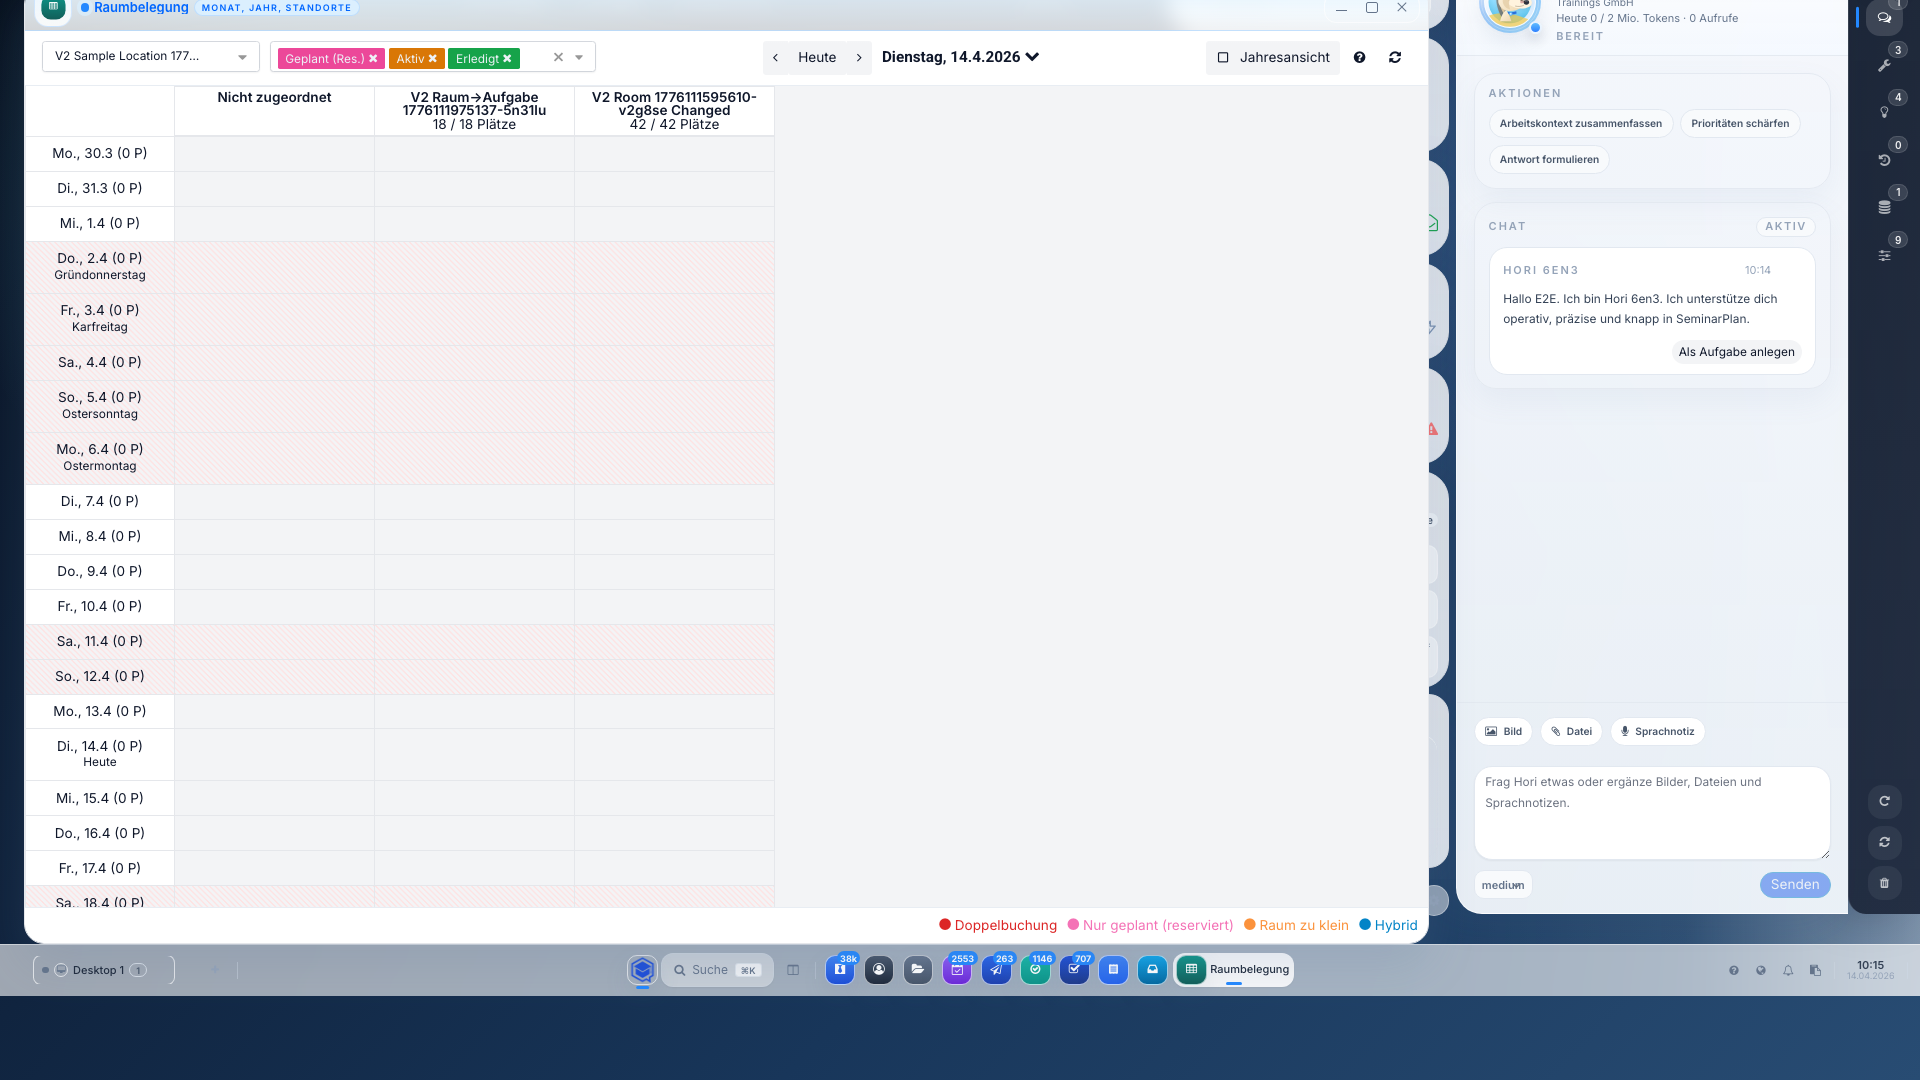Click the Frag Hori message input field
The height and width of the screenshot is (1080, 1920).
pyautogui.click(x=1651, y=812)
